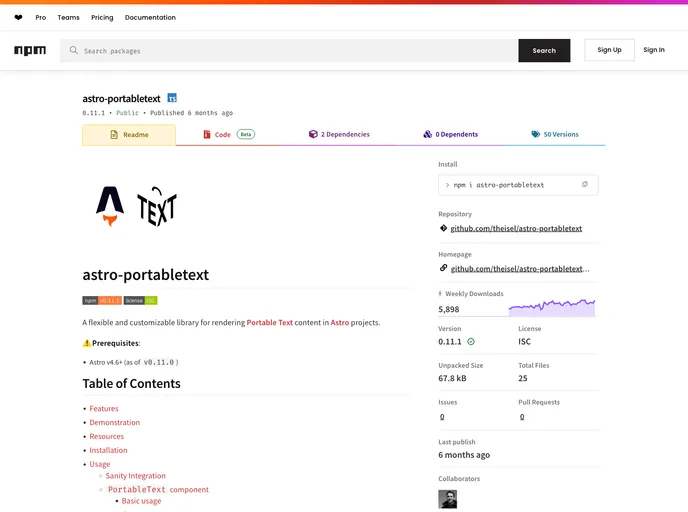The height and width of the screenshot is (512, 688).
Task: Jump to Installation section
Action: tap(108, 450)
